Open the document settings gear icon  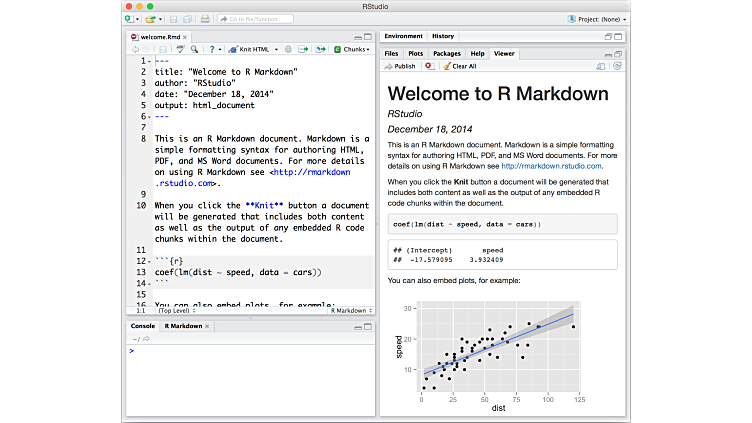[x=288, y=49]
